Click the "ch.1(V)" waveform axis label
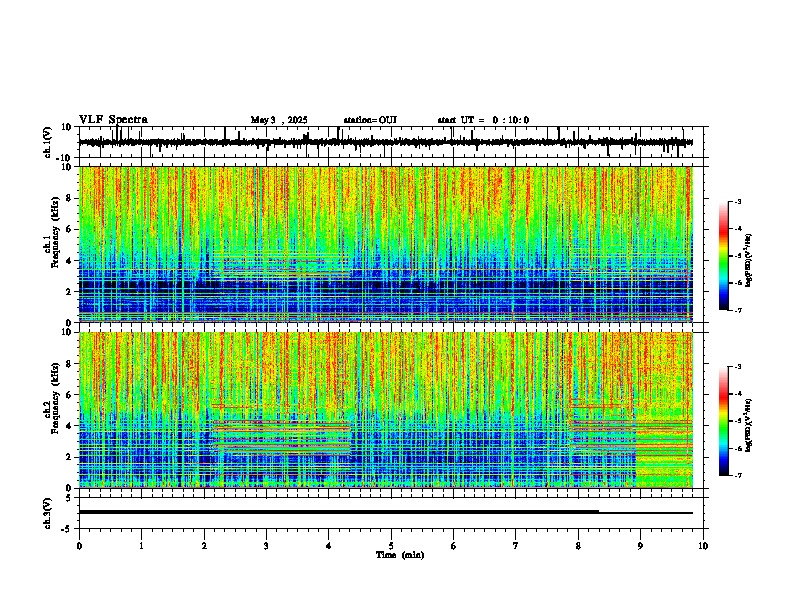This screenshot has height=612, width=792. tap(48, 142)
